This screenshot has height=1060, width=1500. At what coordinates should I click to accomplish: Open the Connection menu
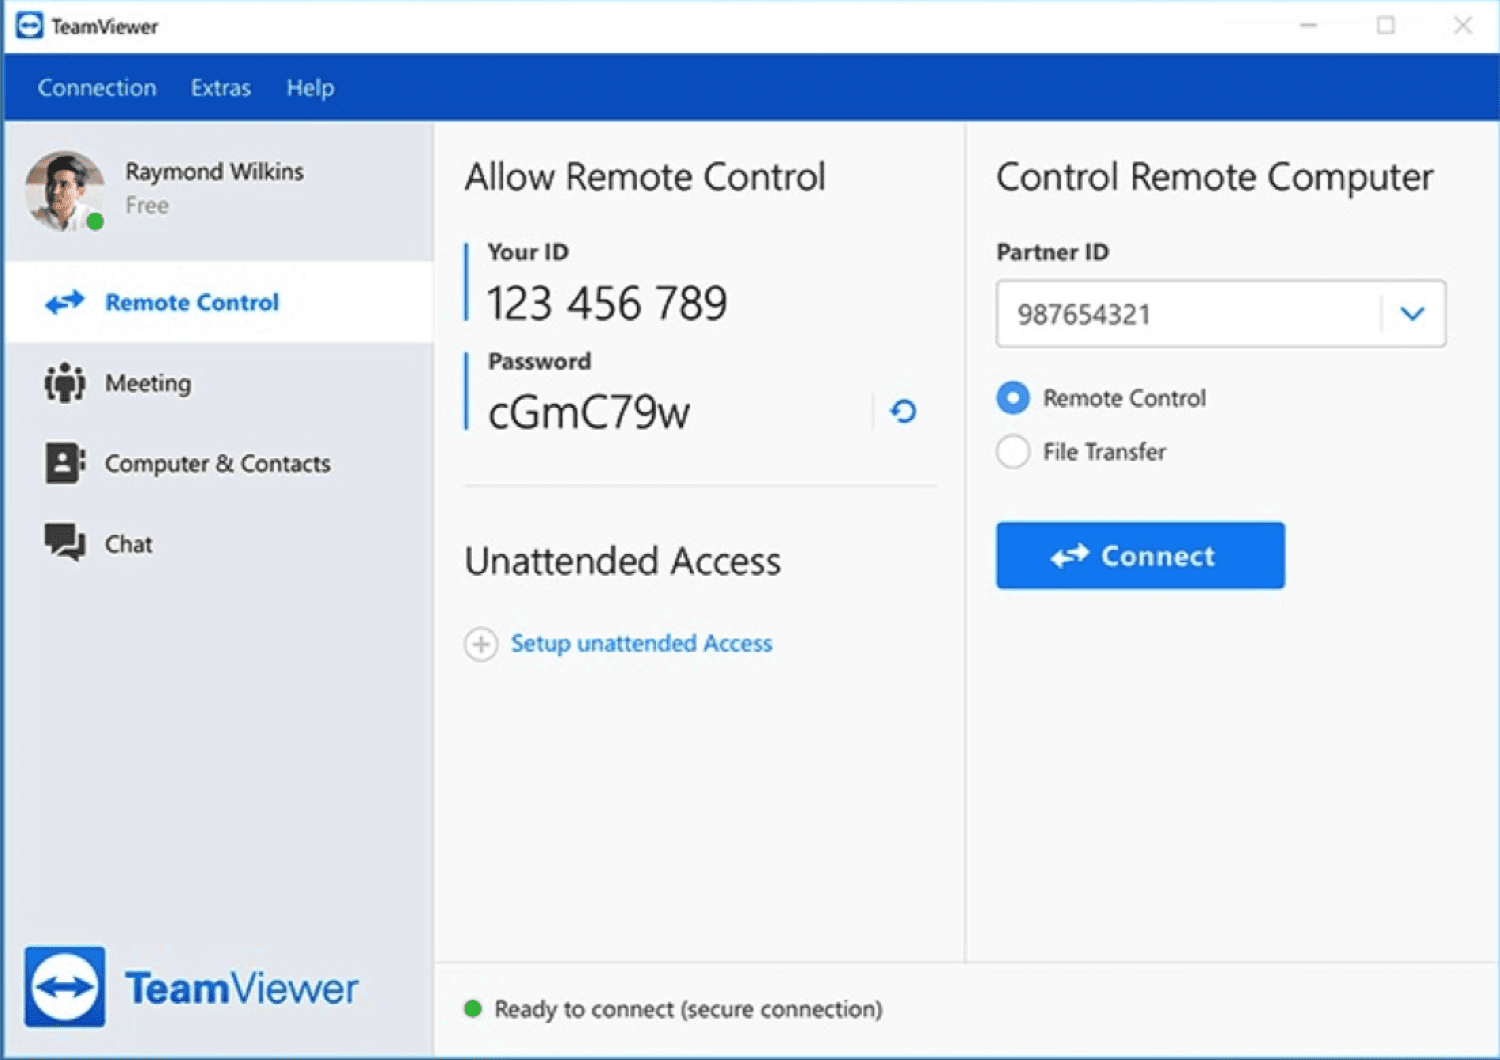point(97,88)
